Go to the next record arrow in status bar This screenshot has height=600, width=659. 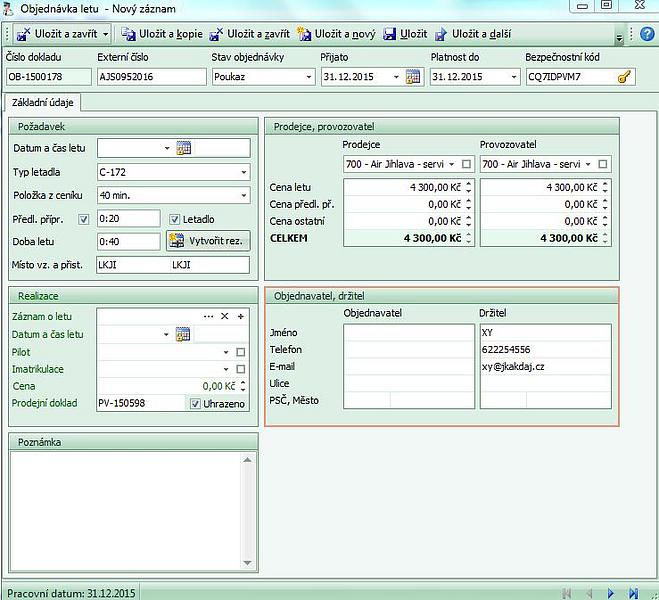pyautogui.click(x=612, y=593)
